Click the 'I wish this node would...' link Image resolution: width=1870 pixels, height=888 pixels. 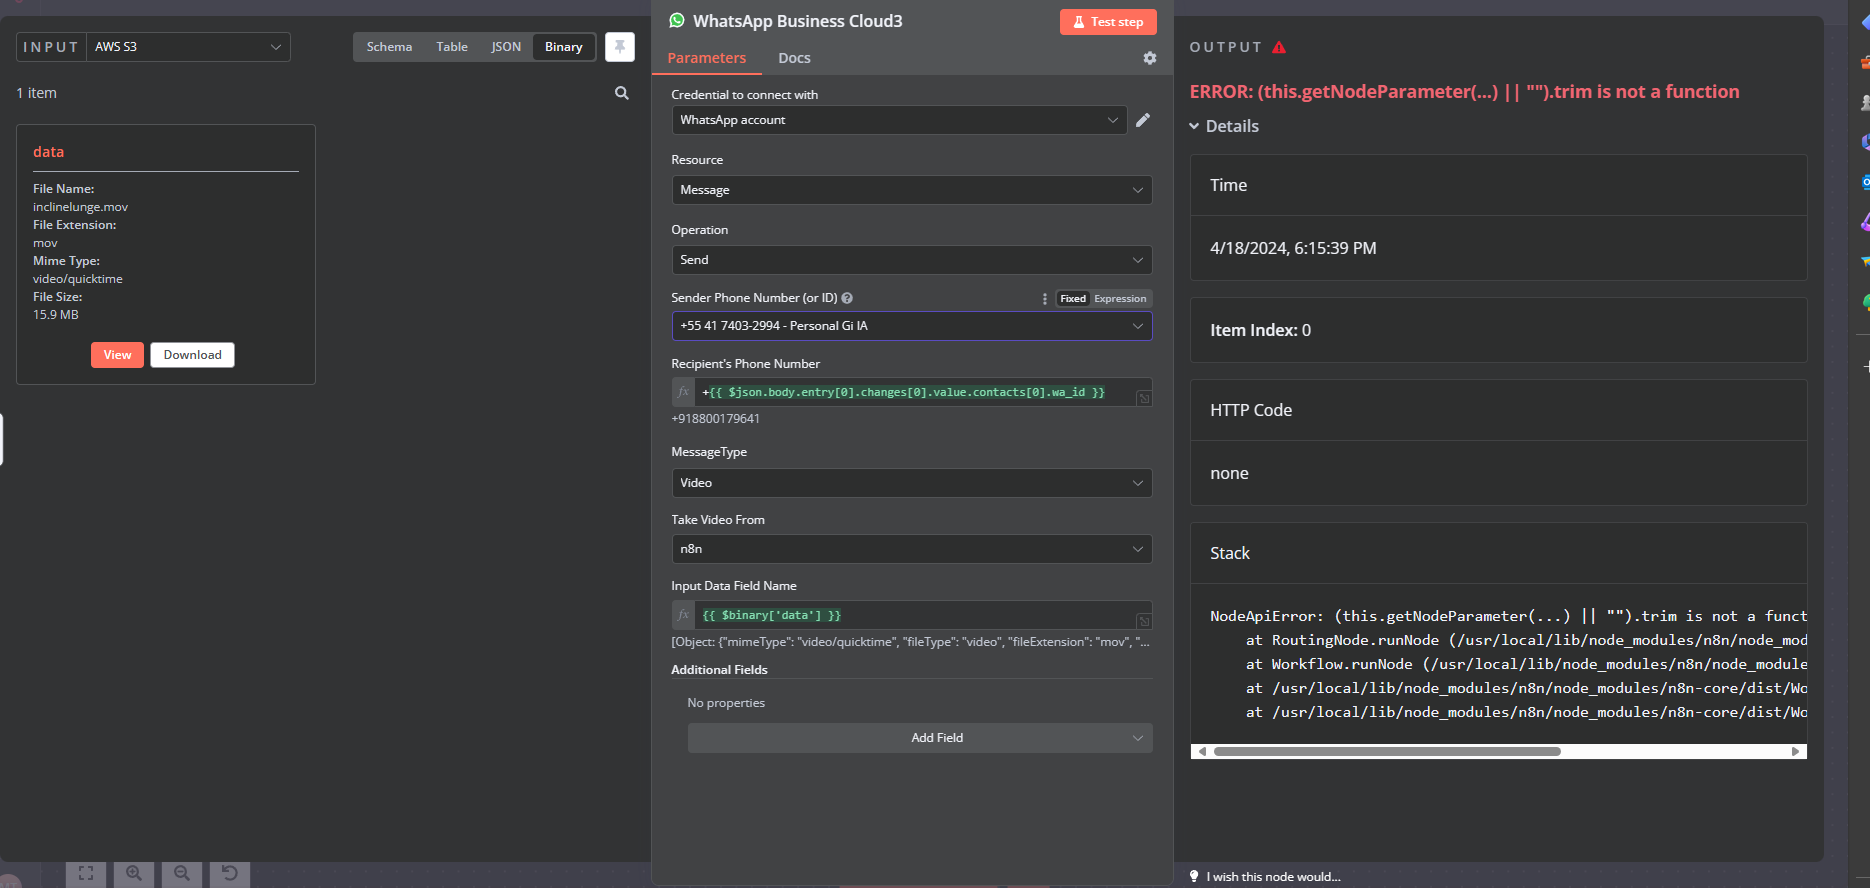tap(1273, 877)
